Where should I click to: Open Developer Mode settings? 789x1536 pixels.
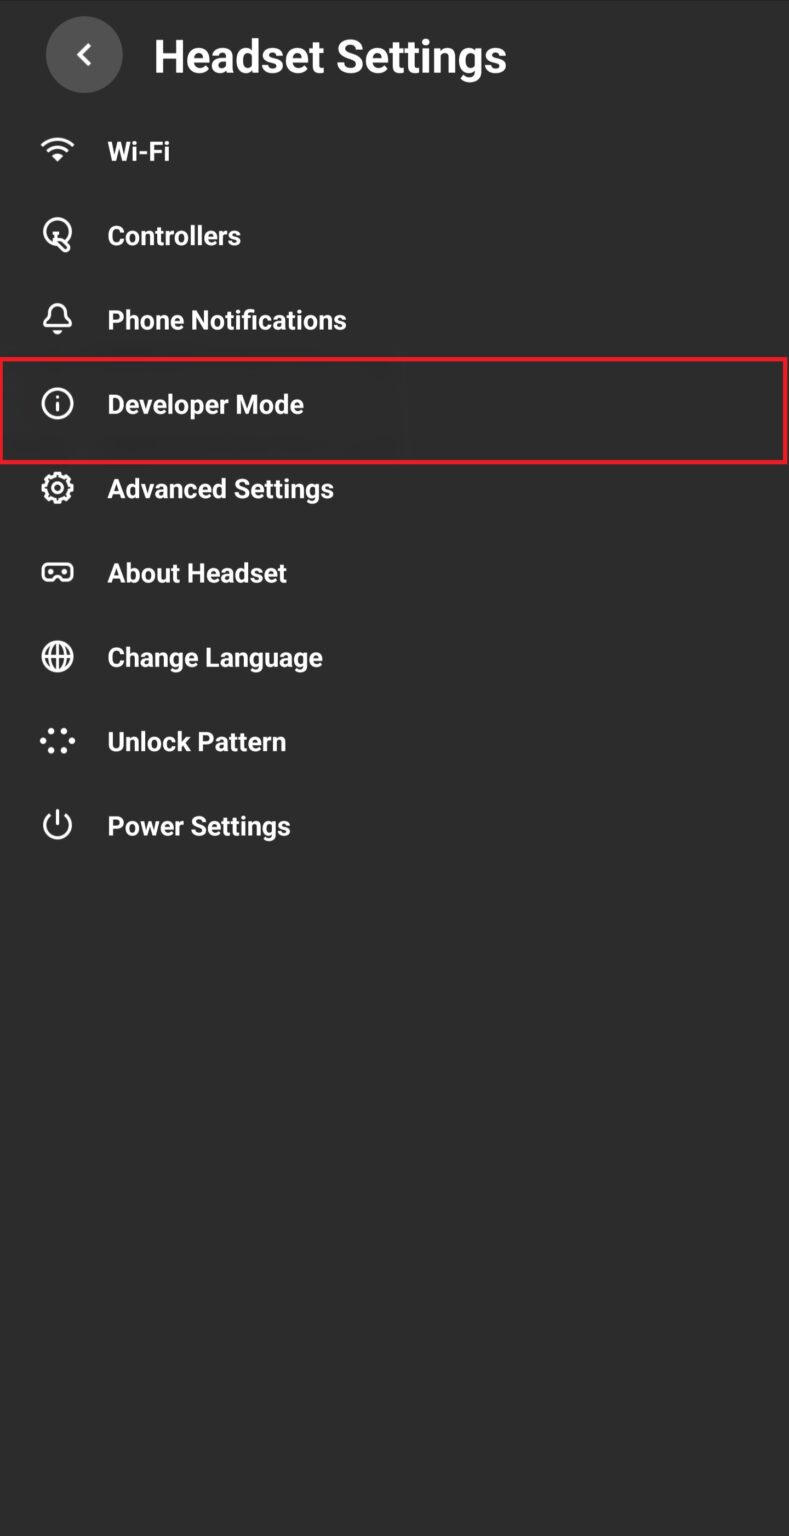205,404
